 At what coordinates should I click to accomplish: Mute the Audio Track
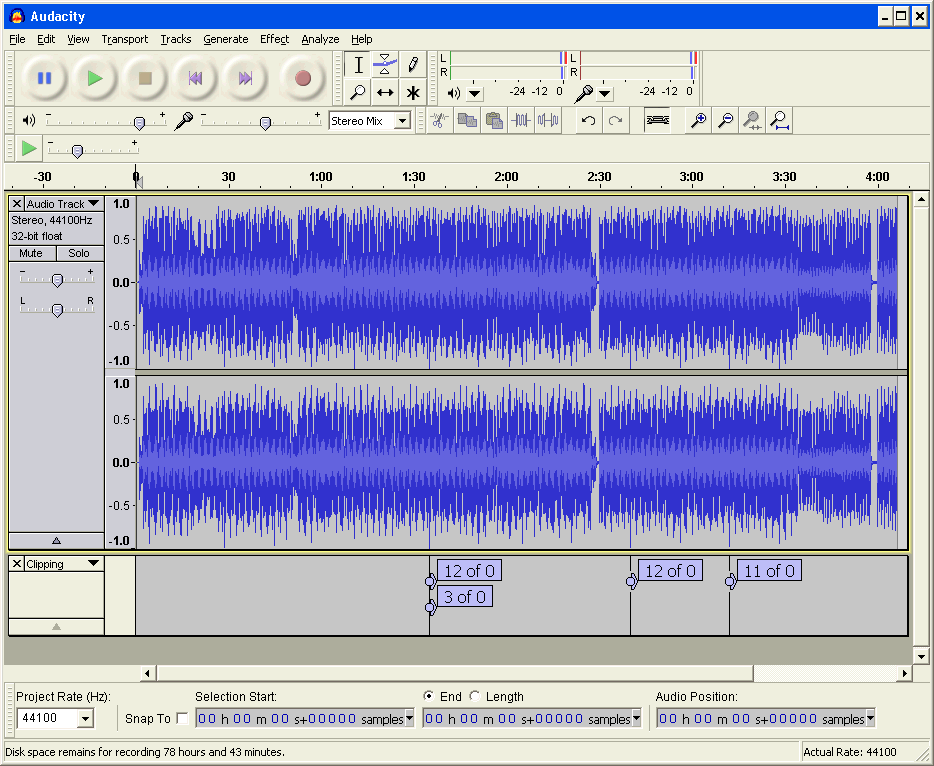pos(32,253)
